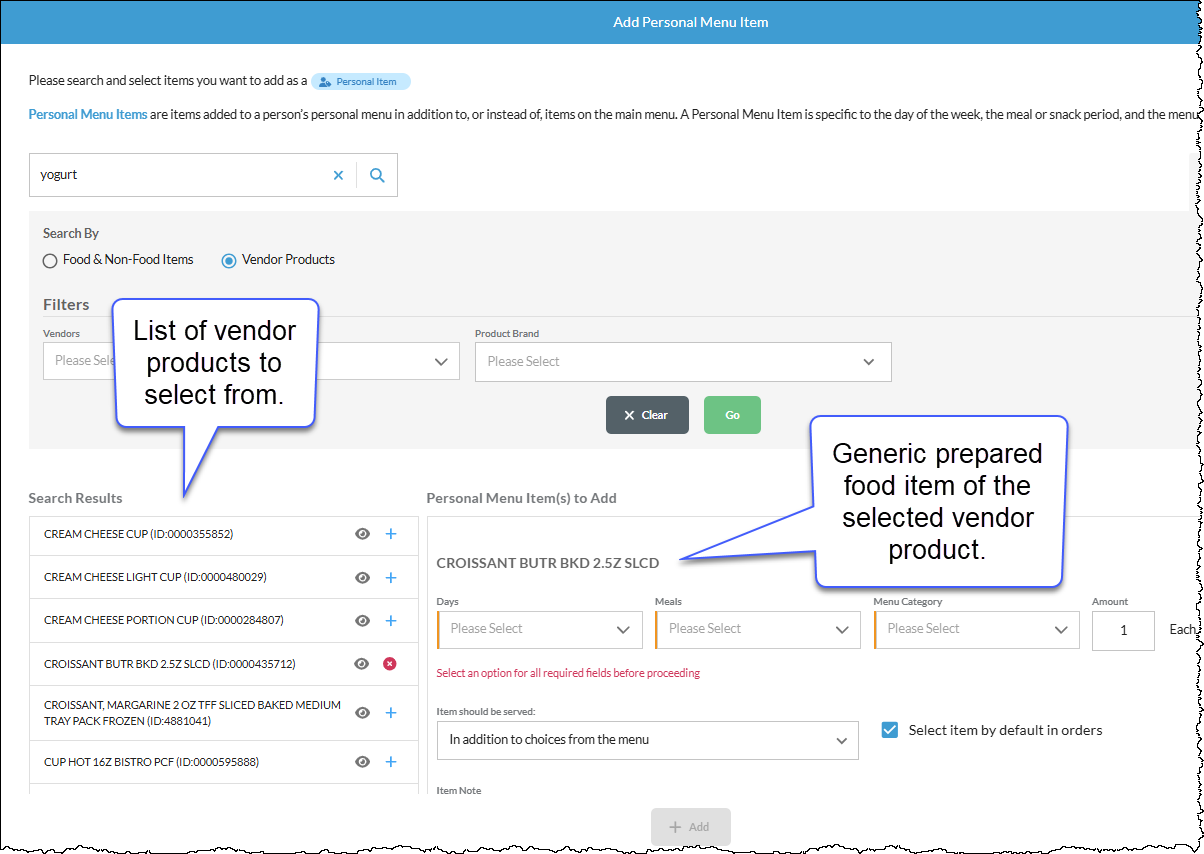Select CREAM CHEESE LIGHT CUP (ID:0000480029) text
Viewport: 1204px width, 854px height.
pyautogui.click(x=155, y=577)
